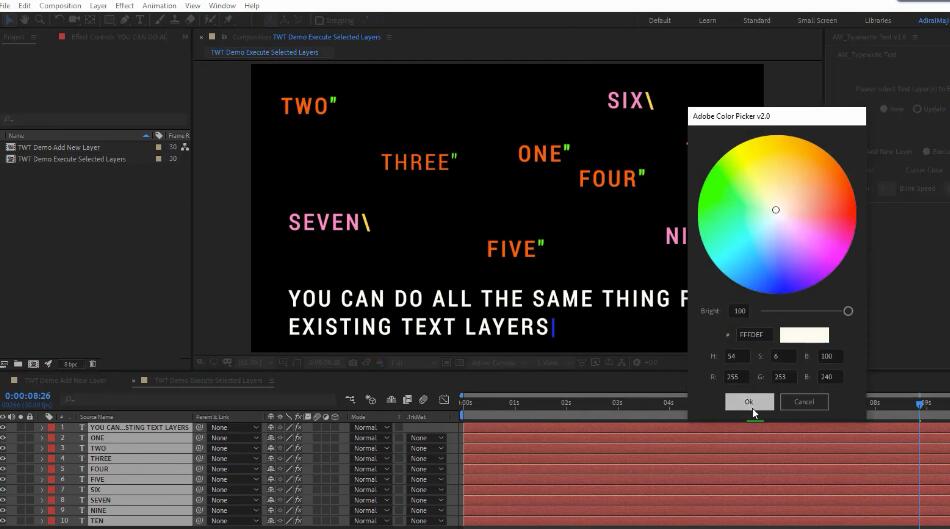Expand layer ONE properties
The height and width of the screenshot is (529, 950).
click(42, 438)
